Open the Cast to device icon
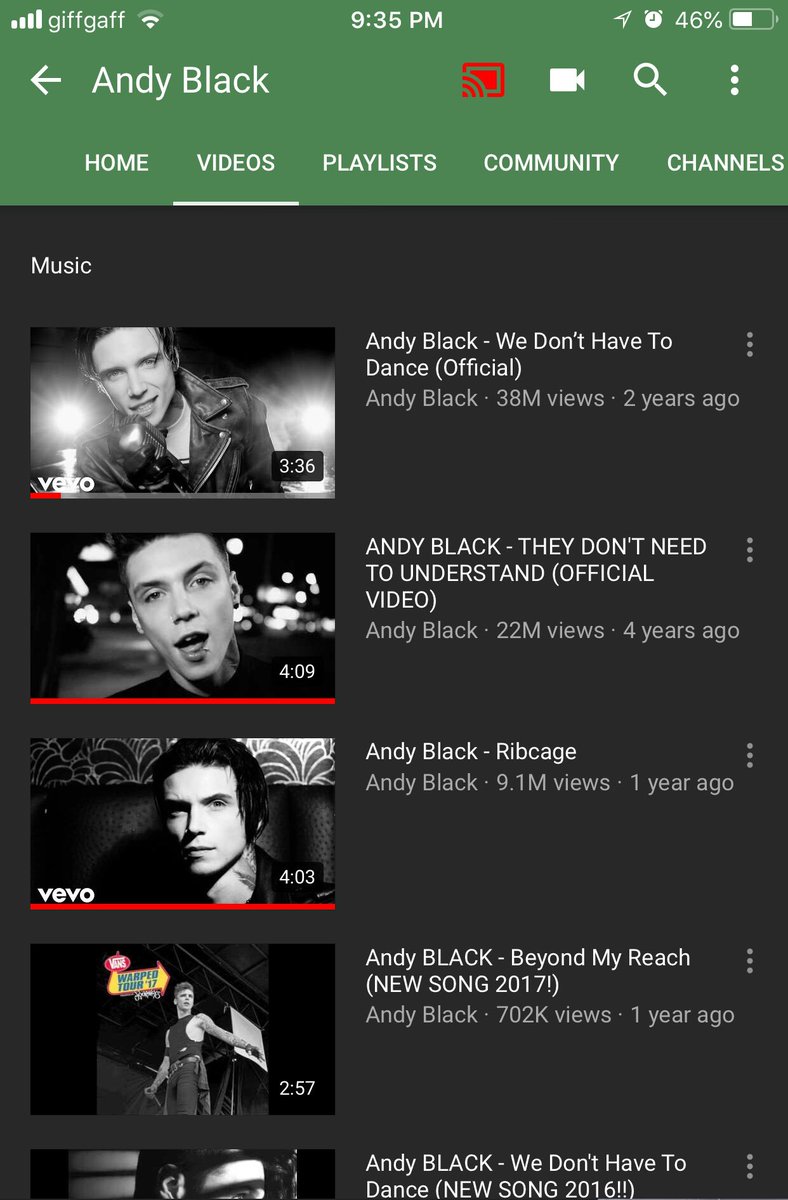Viewport: 788px width, 1200px height. coord(483,80)
